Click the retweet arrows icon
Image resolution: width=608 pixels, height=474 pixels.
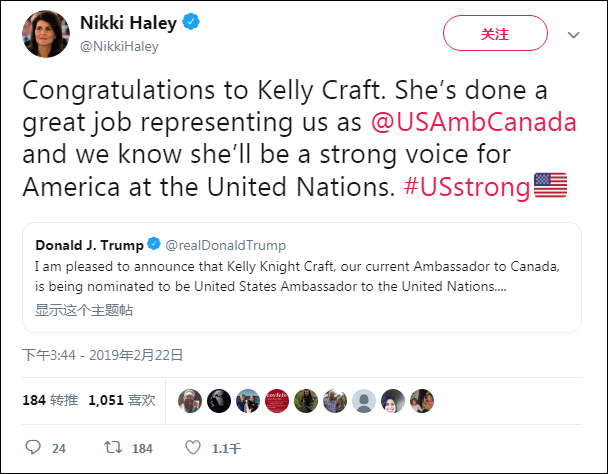click(115, 447)
